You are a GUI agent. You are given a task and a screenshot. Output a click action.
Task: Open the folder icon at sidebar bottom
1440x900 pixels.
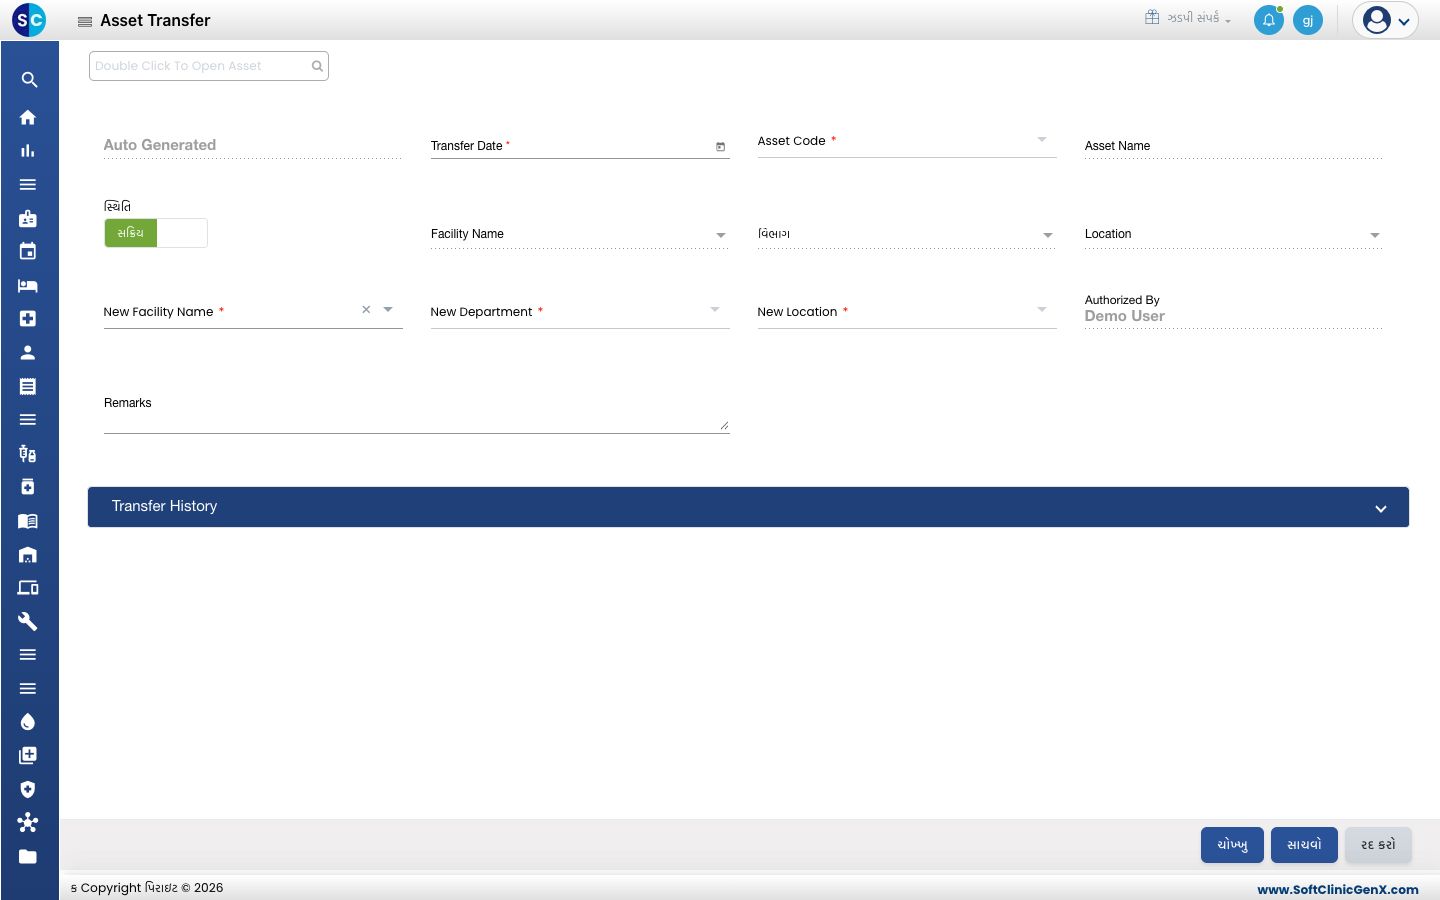[28, 856]
